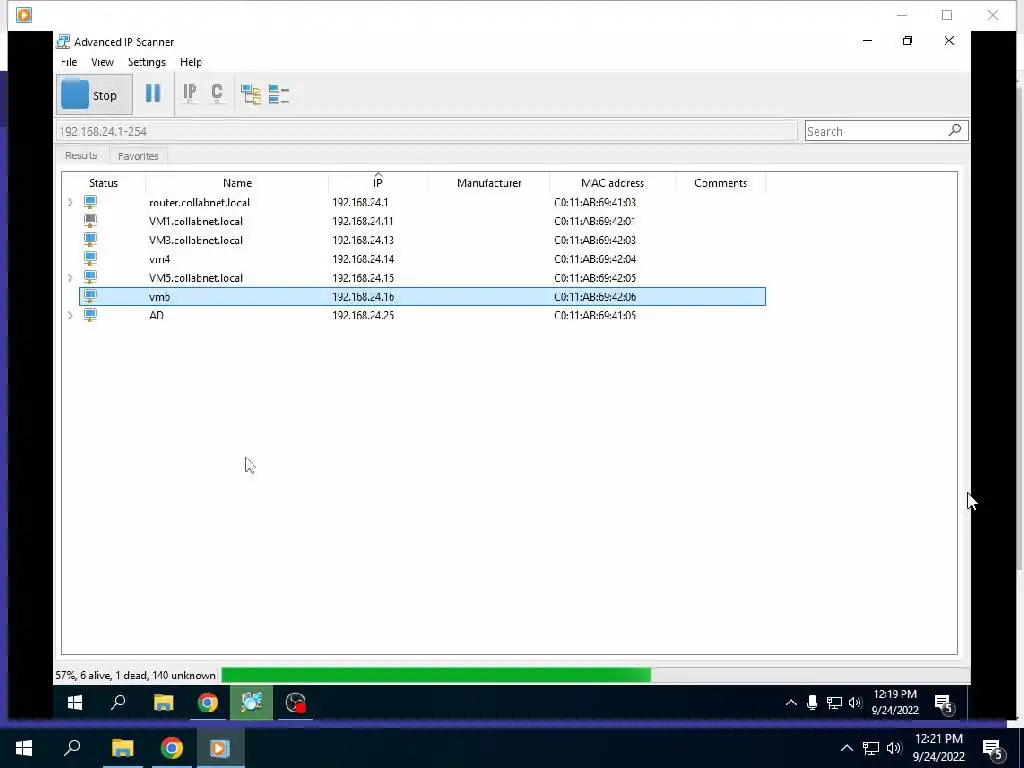Expand the VM5.collabnet.local row
1024x768 pixels.
(x=70, y=278)
